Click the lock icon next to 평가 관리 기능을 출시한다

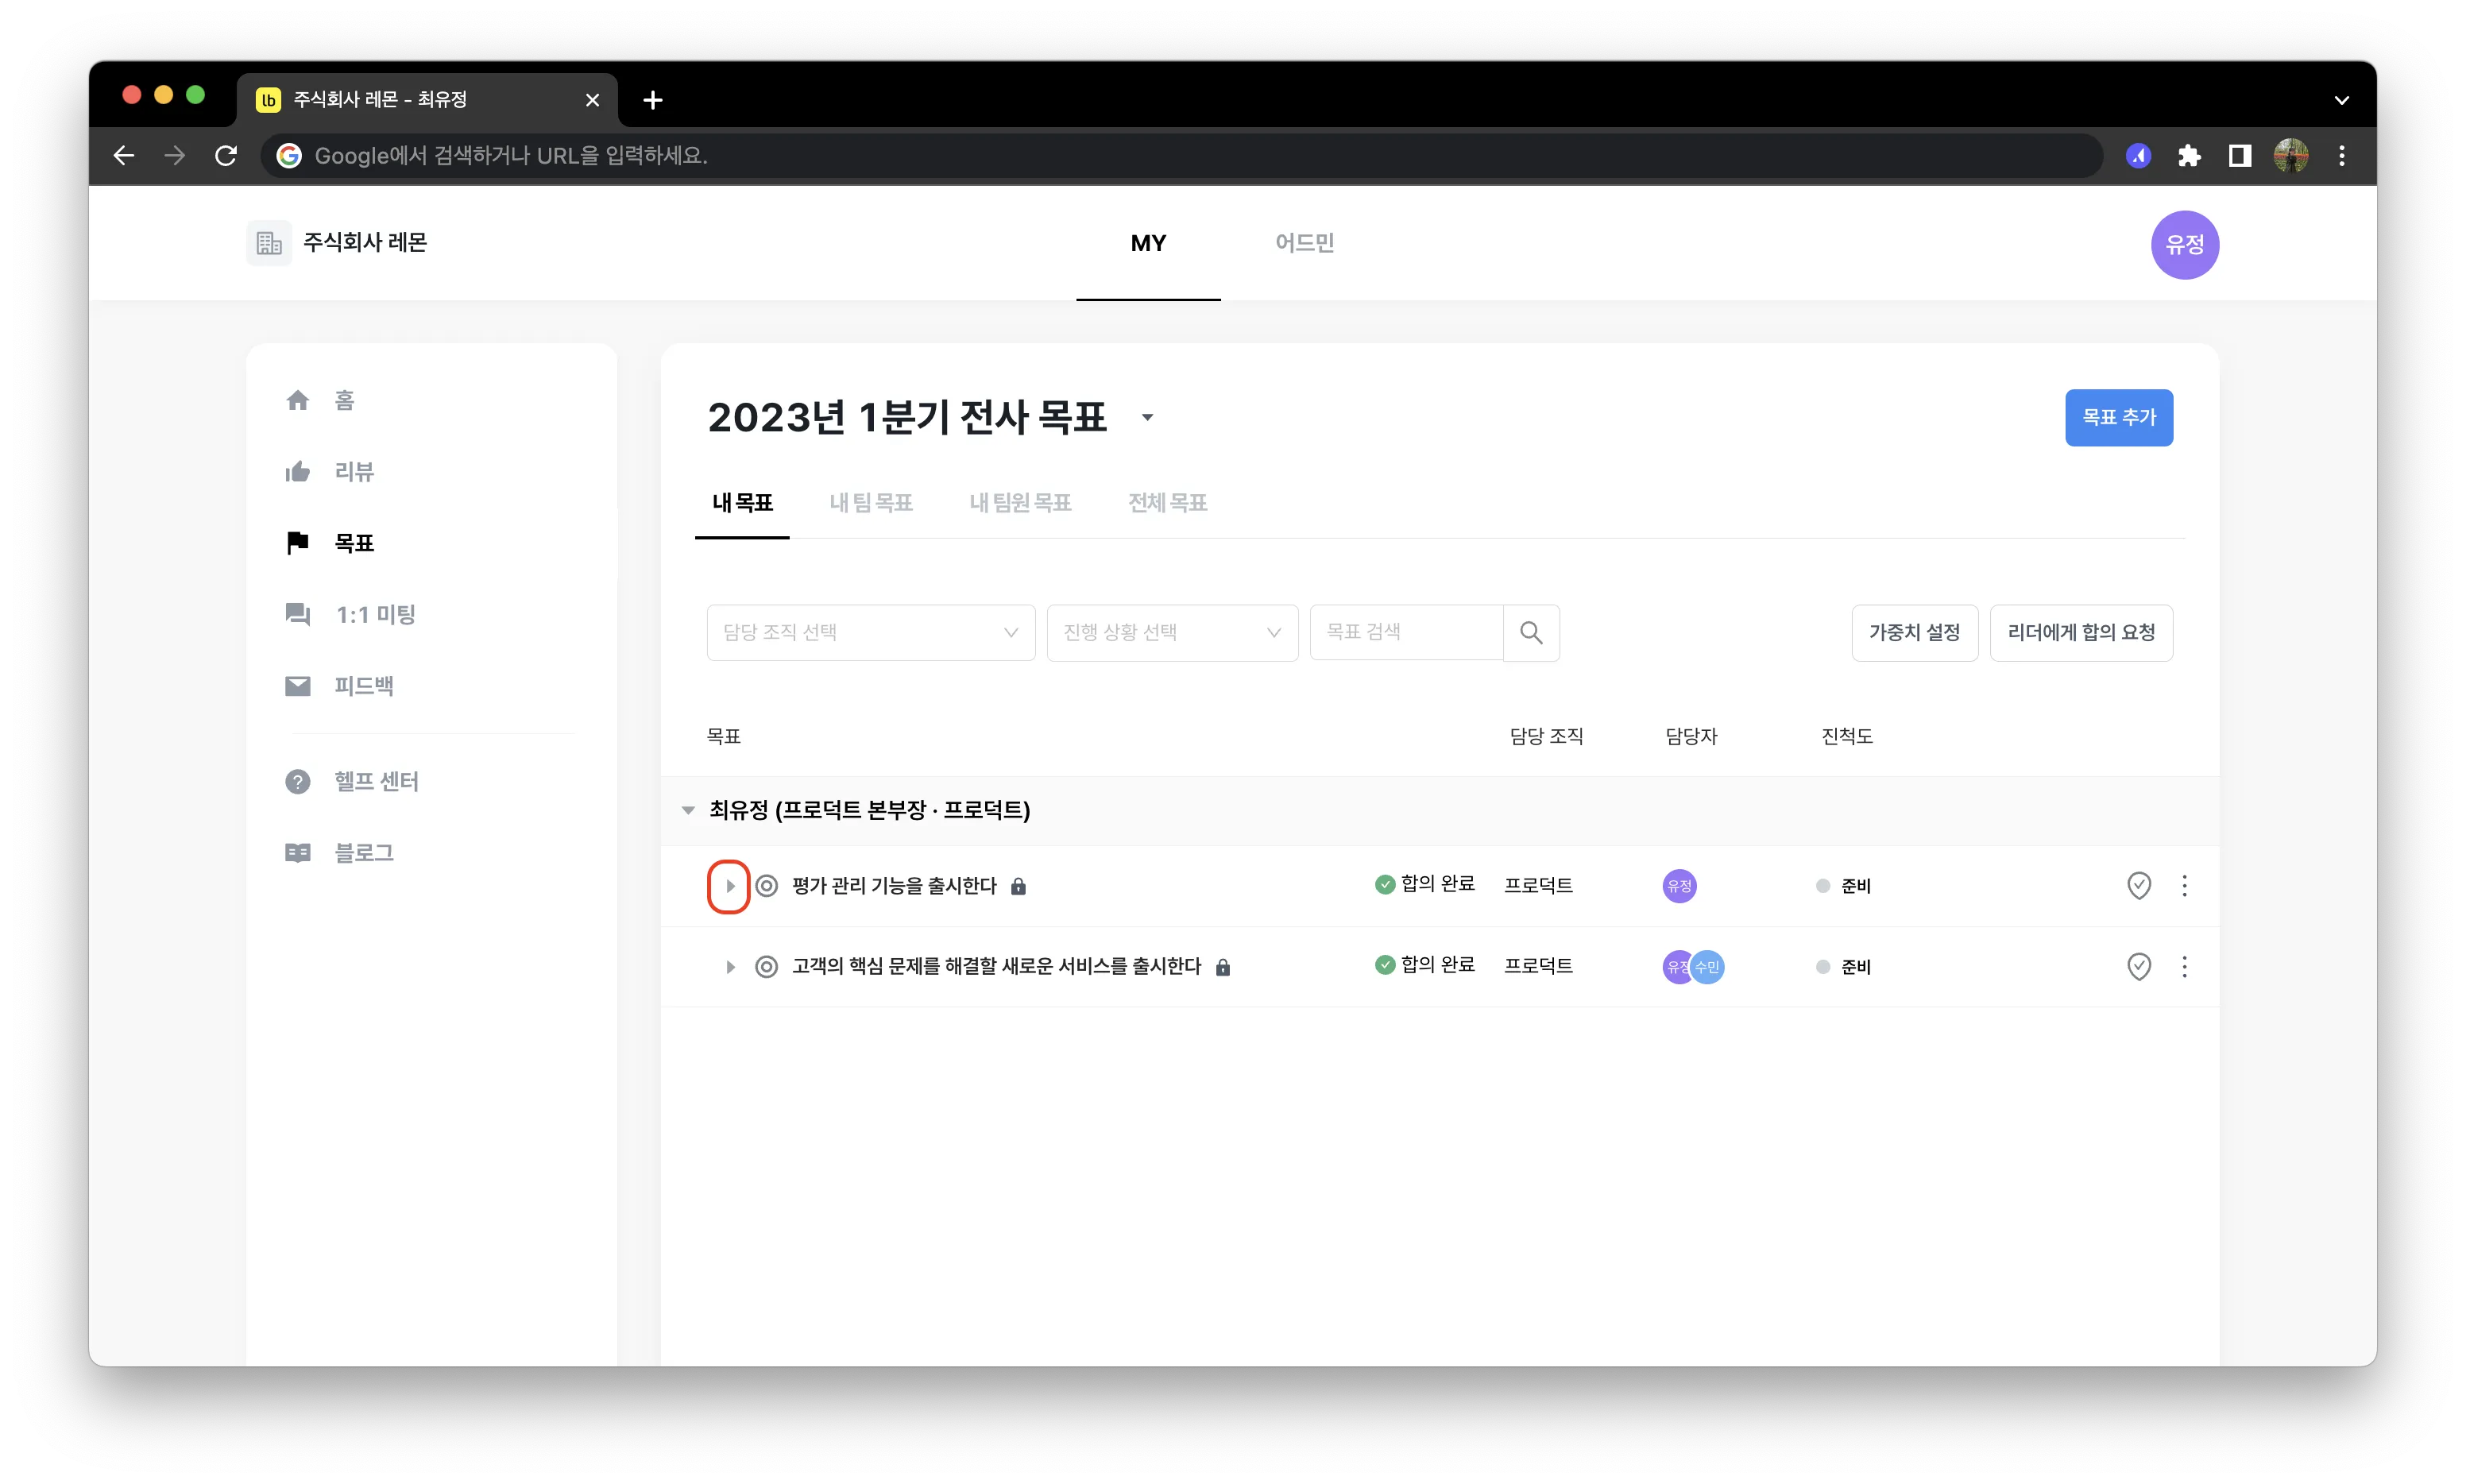(x=1018, y=886)
